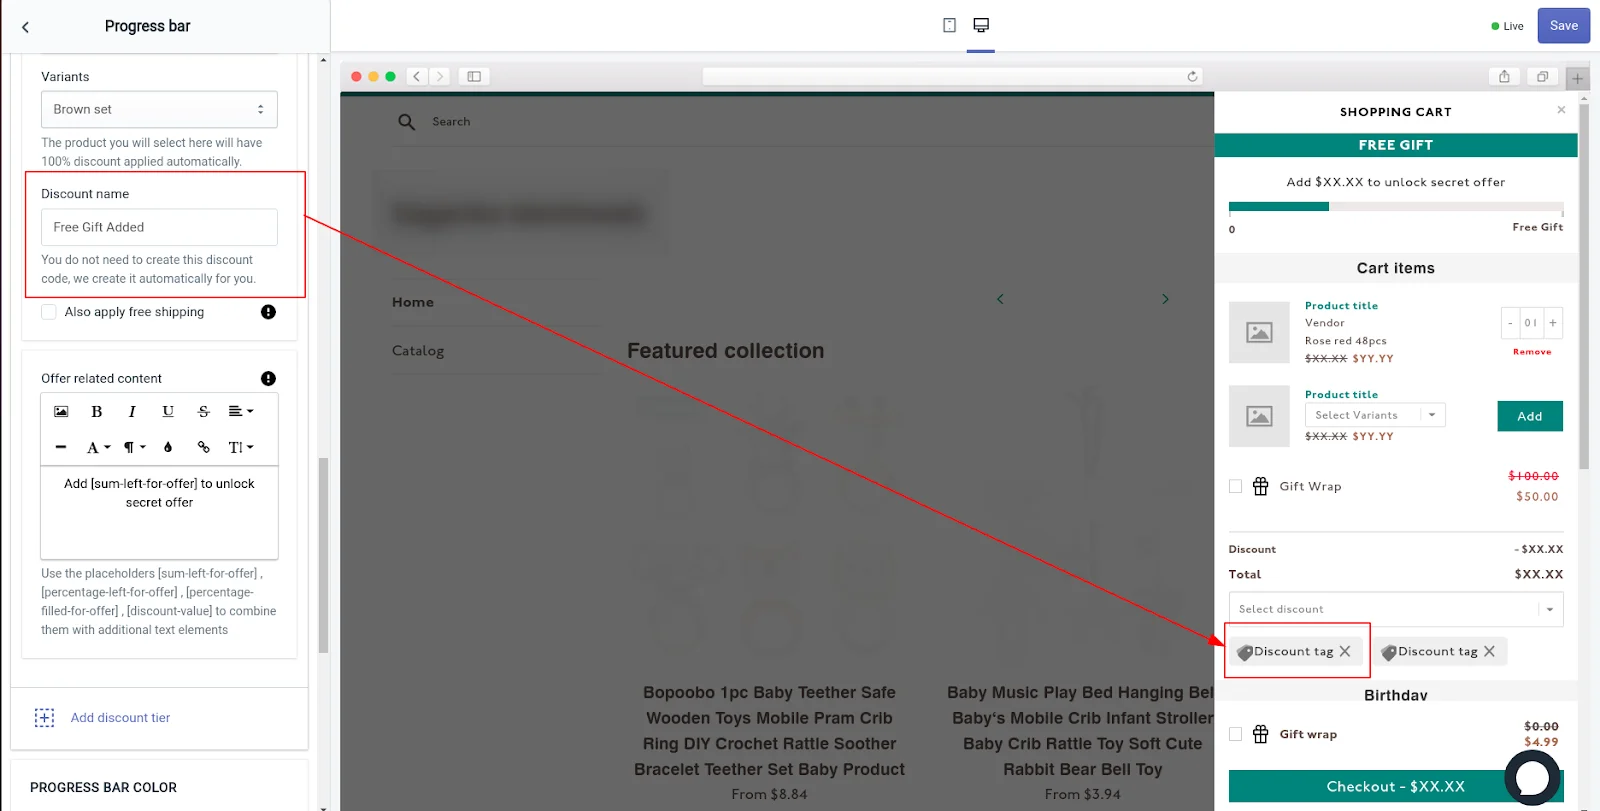Screen dimensions: 1600x811
Task: Check the Gift Wrap $50.00 checkbox
Action: coord(1235,486)
